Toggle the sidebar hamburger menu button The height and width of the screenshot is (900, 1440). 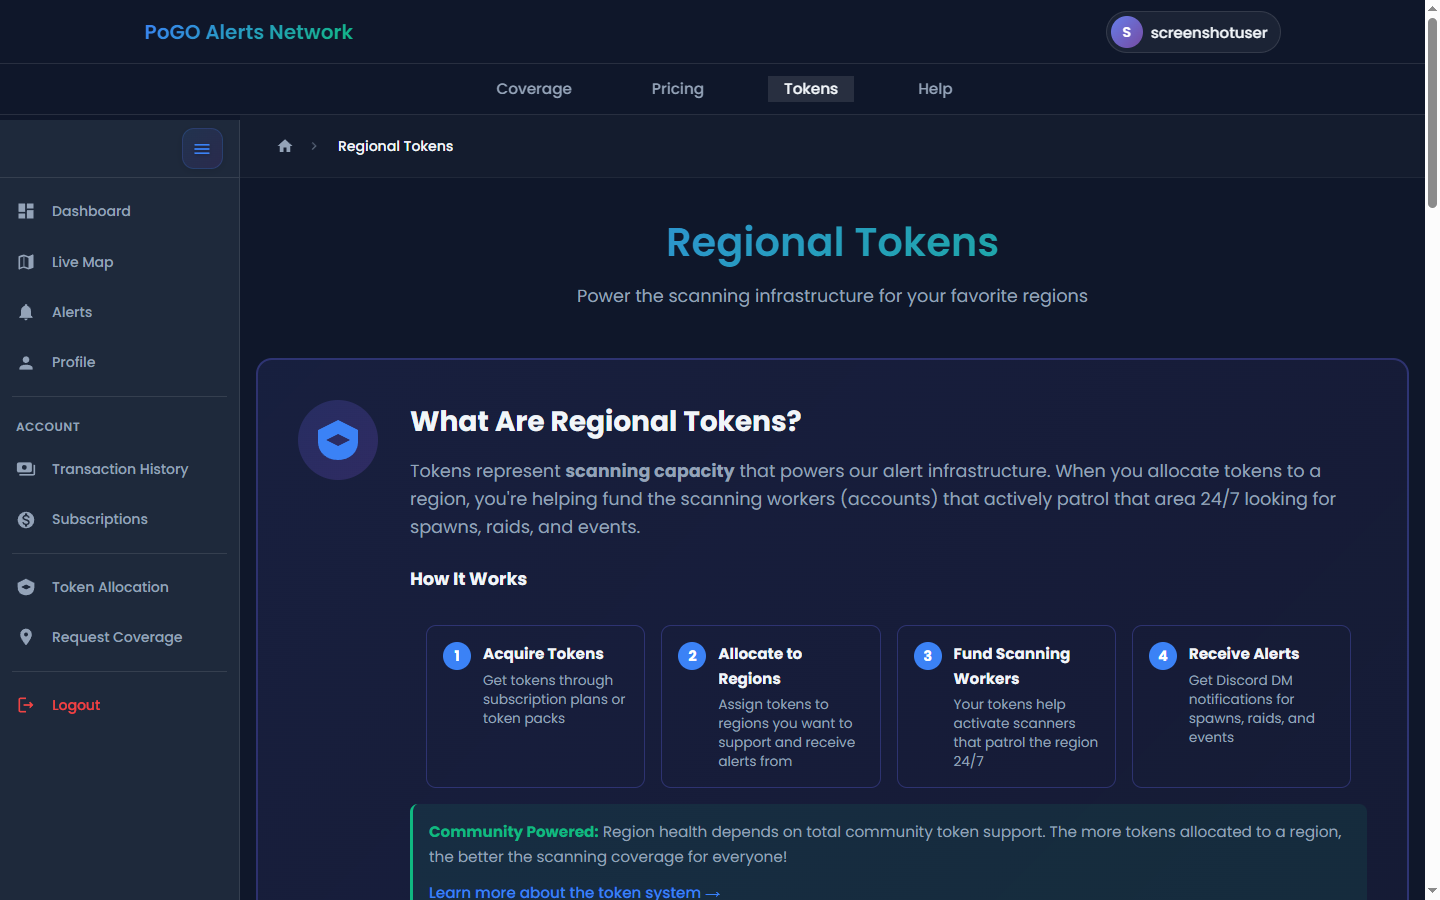[202, 149]
